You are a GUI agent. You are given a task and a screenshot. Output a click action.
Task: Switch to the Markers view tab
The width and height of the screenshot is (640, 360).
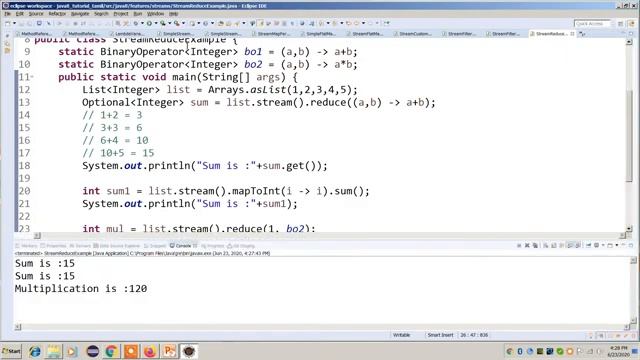coord(26,246)
